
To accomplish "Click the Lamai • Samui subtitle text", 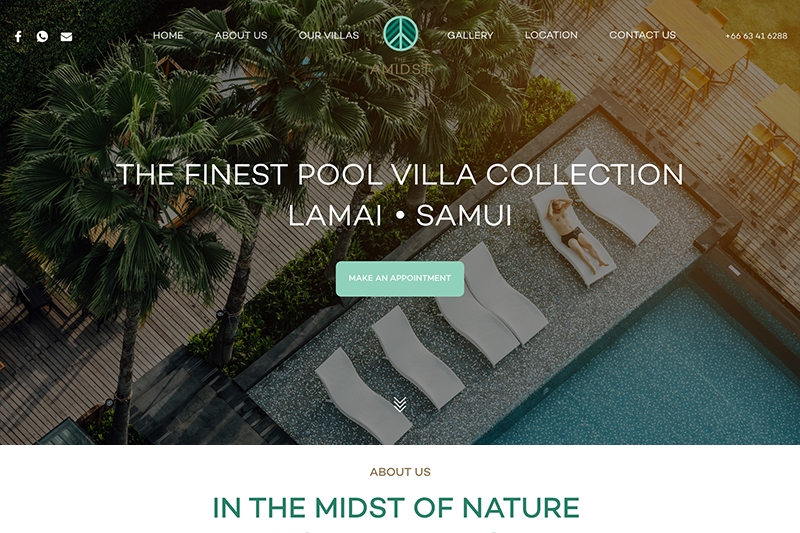I will click(400, 215).
